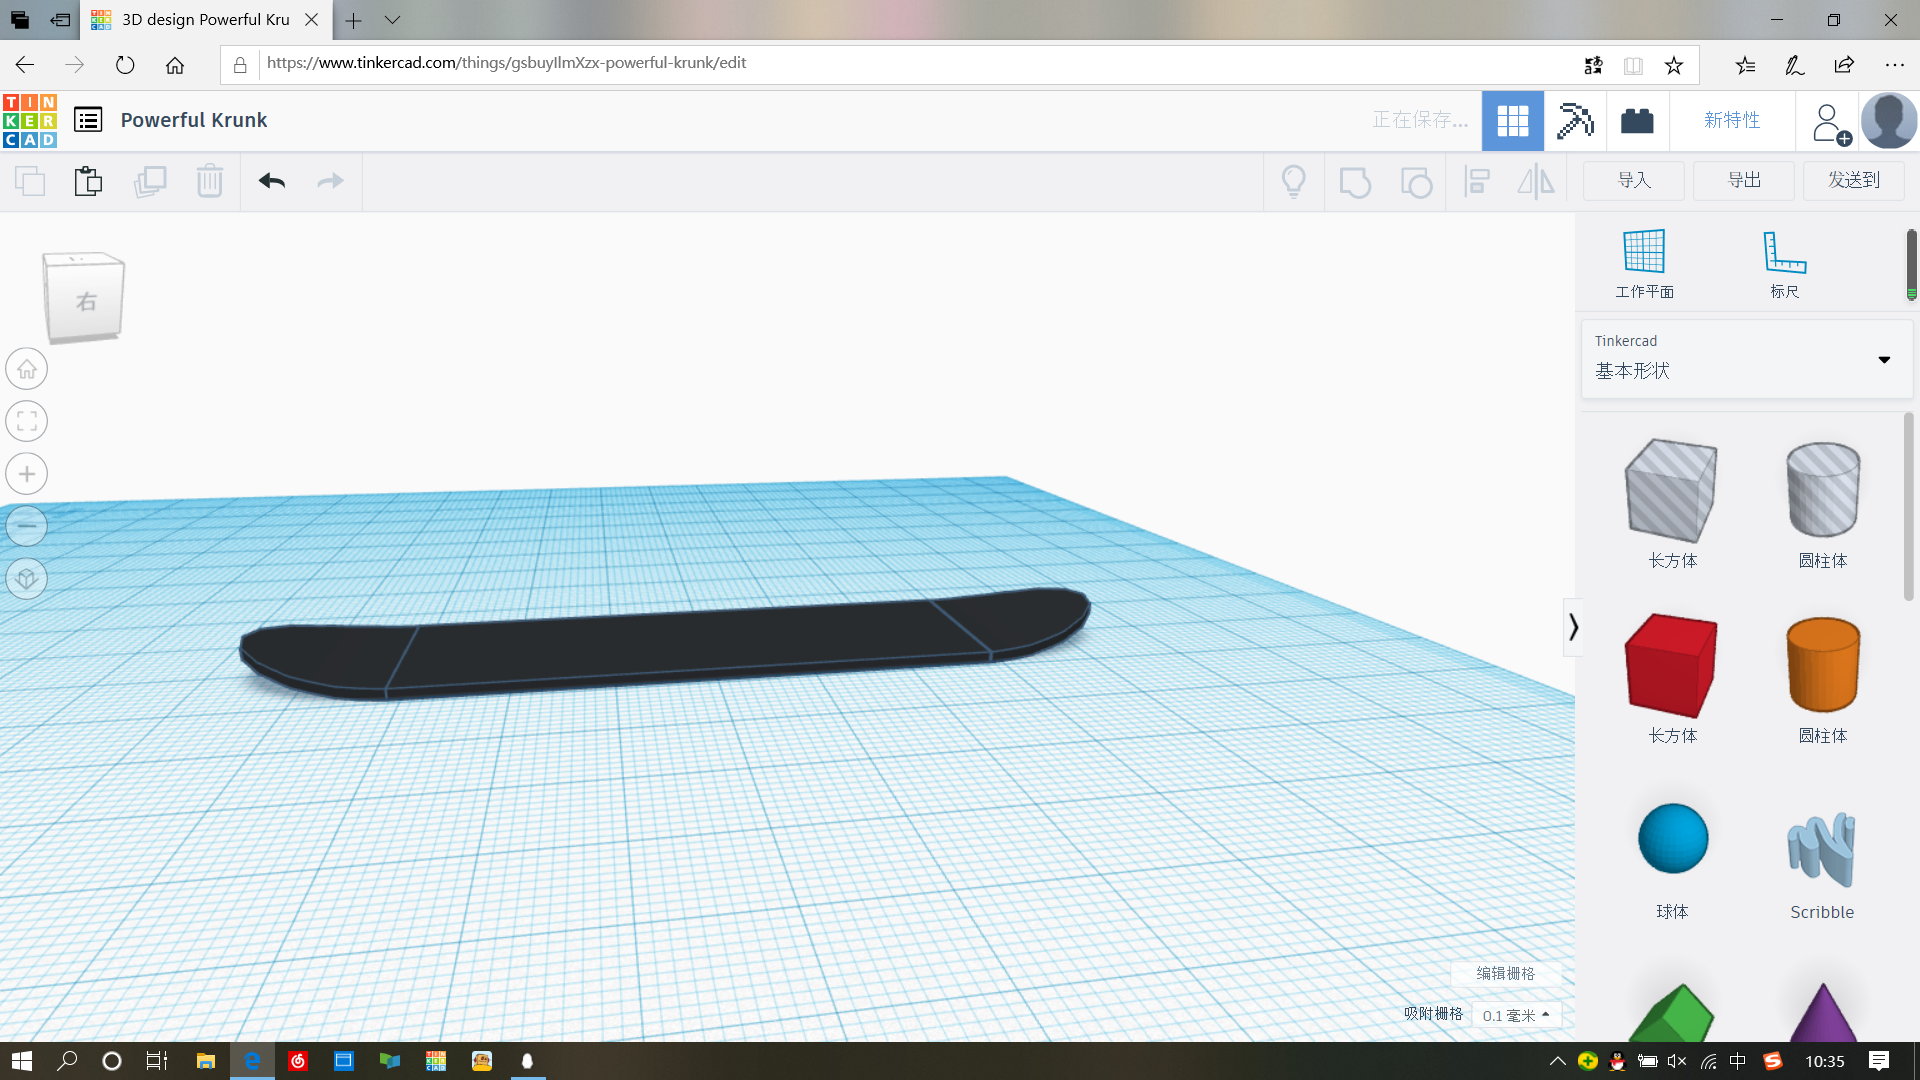Viewport: 1920px width, 1080px height.
Task: Select the purple cone shape
Action: coord(1823,1012)
